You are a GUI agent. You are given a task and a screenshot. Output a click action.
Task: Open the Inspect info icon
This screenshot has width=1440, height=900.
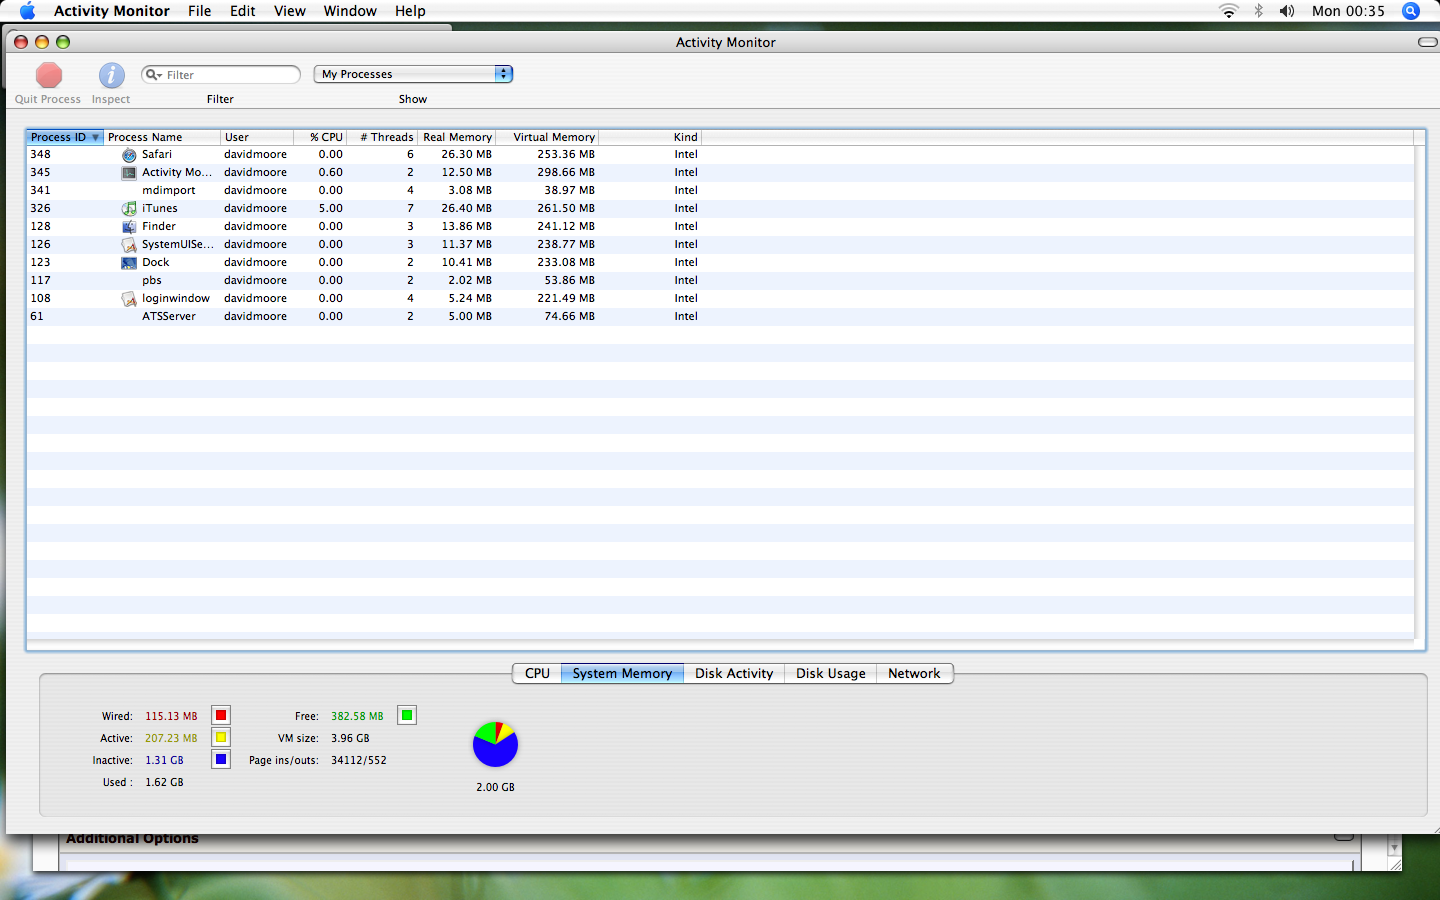(111, 75)
